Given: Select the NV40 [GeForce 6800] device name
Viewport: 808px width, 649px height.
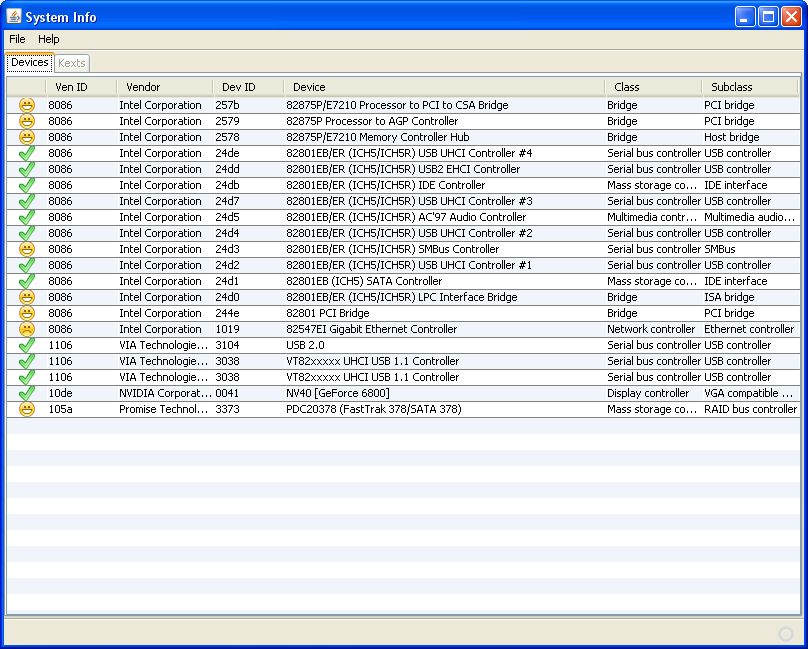Looking at the screenshot, I should [x=338, y=393].
